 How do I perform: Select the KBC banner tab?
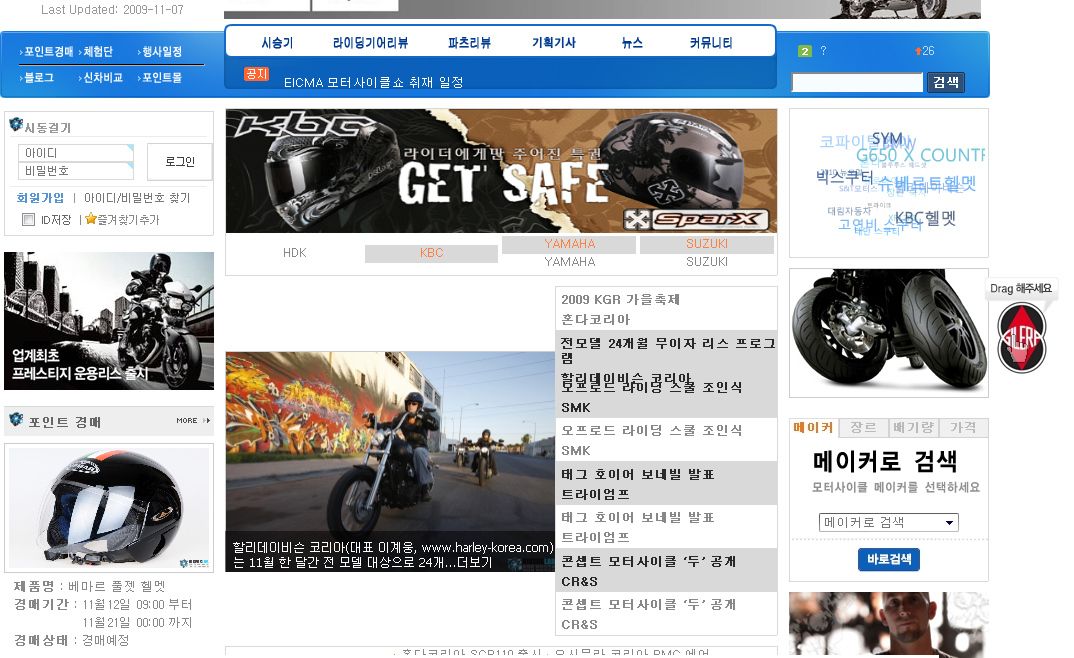[432, 253]
